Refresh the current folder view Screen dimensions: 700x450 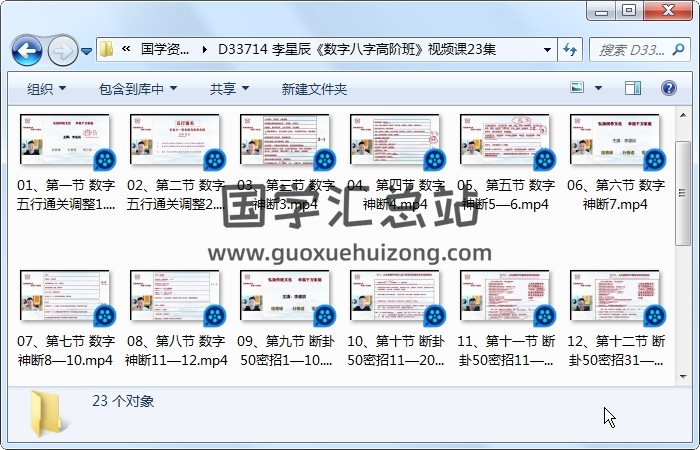tap(570, 49)
